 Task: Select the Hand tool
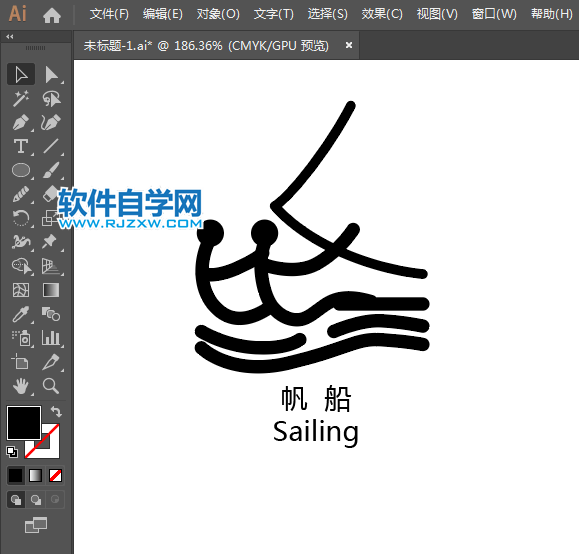pyautogui.click(x=21, y=386)
